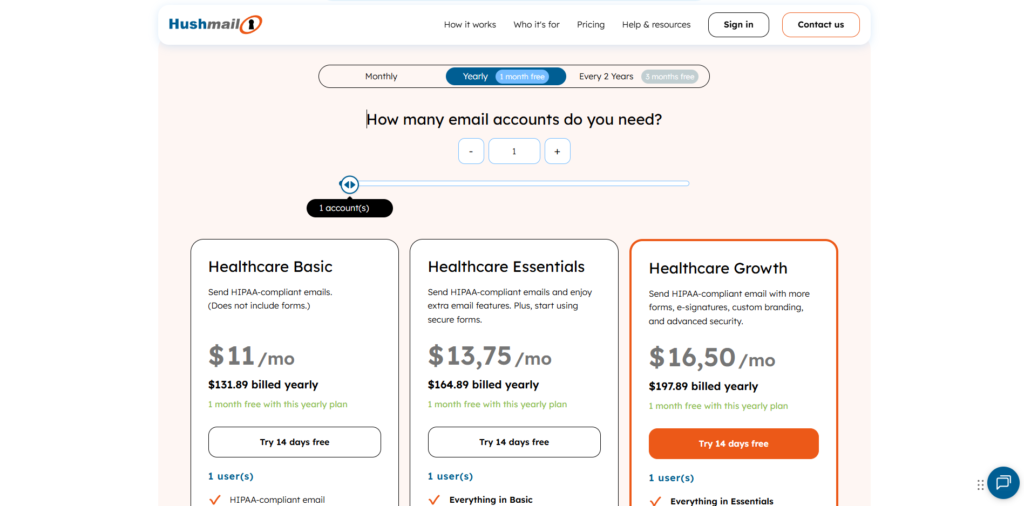This screenshot has height=506, width=1024.
Task: Click the account slider handle
Action: [349, 184]
